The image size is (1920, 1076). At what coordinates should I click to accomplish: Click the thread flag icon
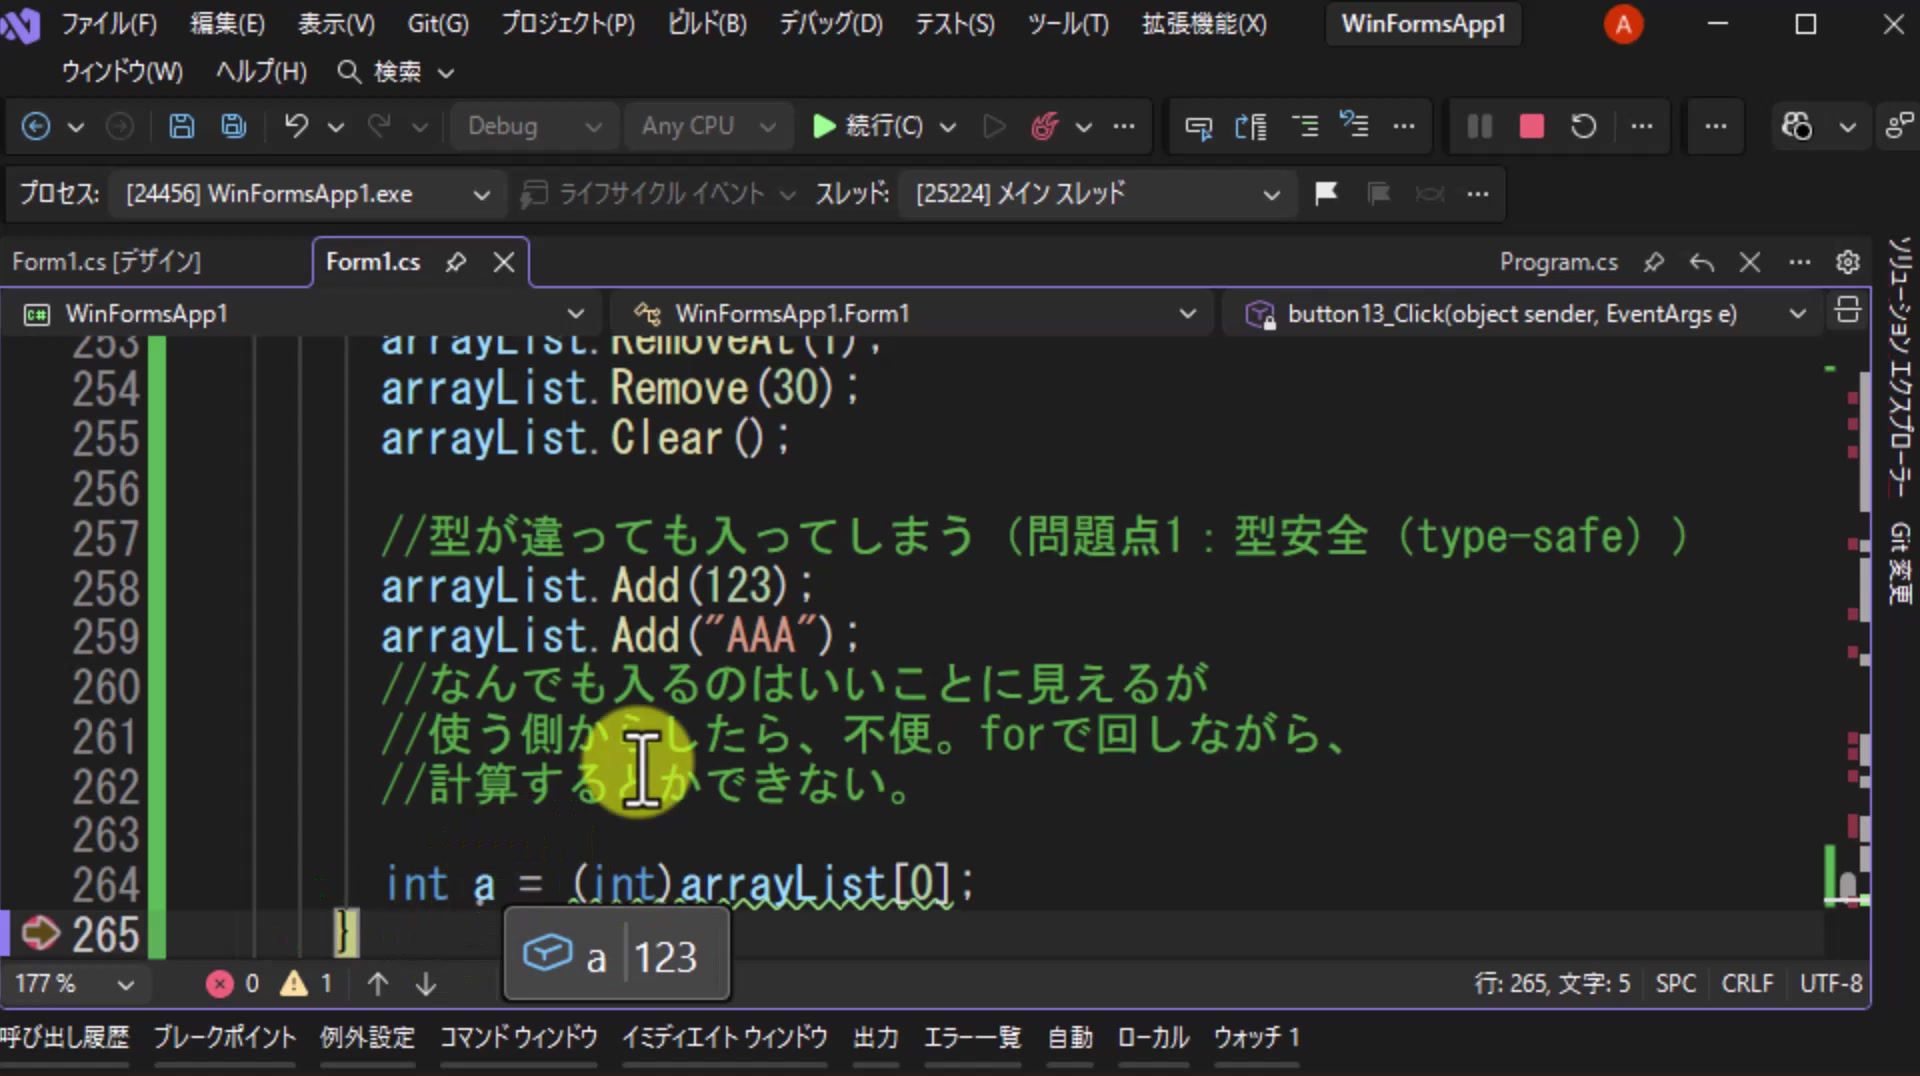click(1326, 193)
